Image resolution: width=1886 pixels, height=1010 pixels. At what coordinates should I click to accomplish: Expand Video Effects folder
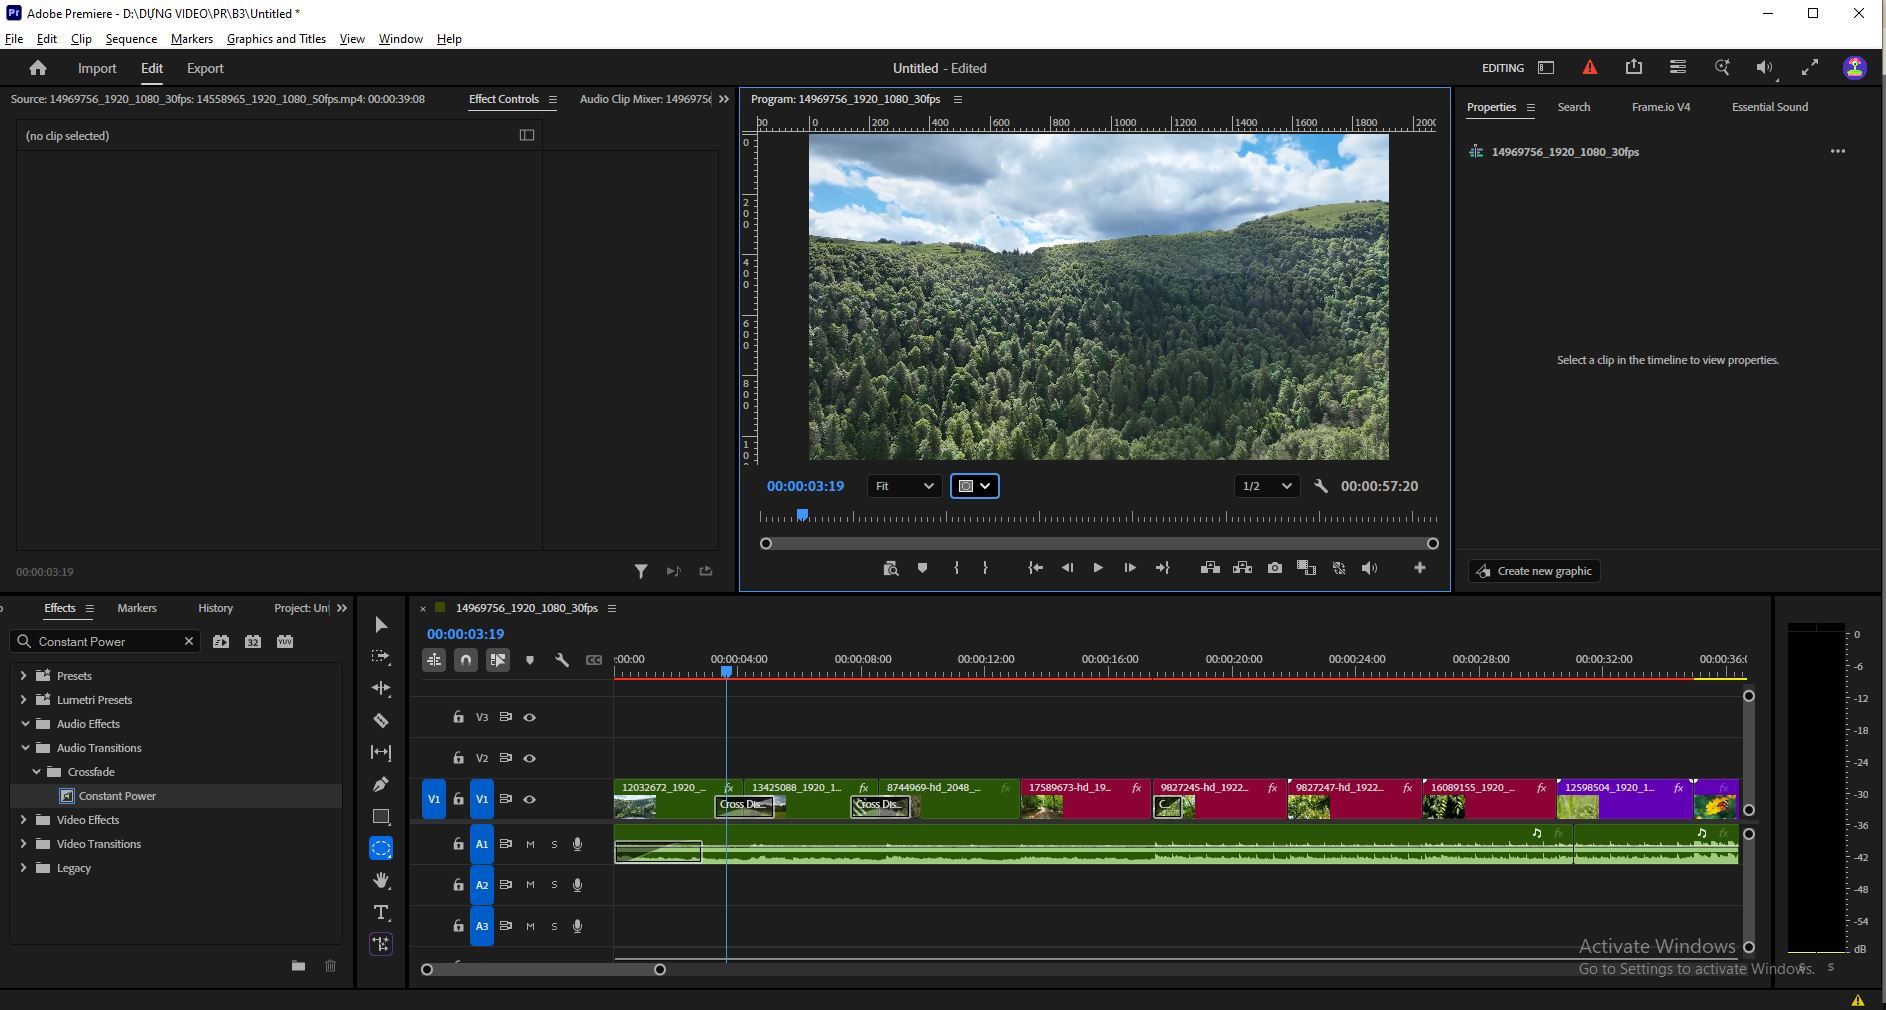(23, 820)
